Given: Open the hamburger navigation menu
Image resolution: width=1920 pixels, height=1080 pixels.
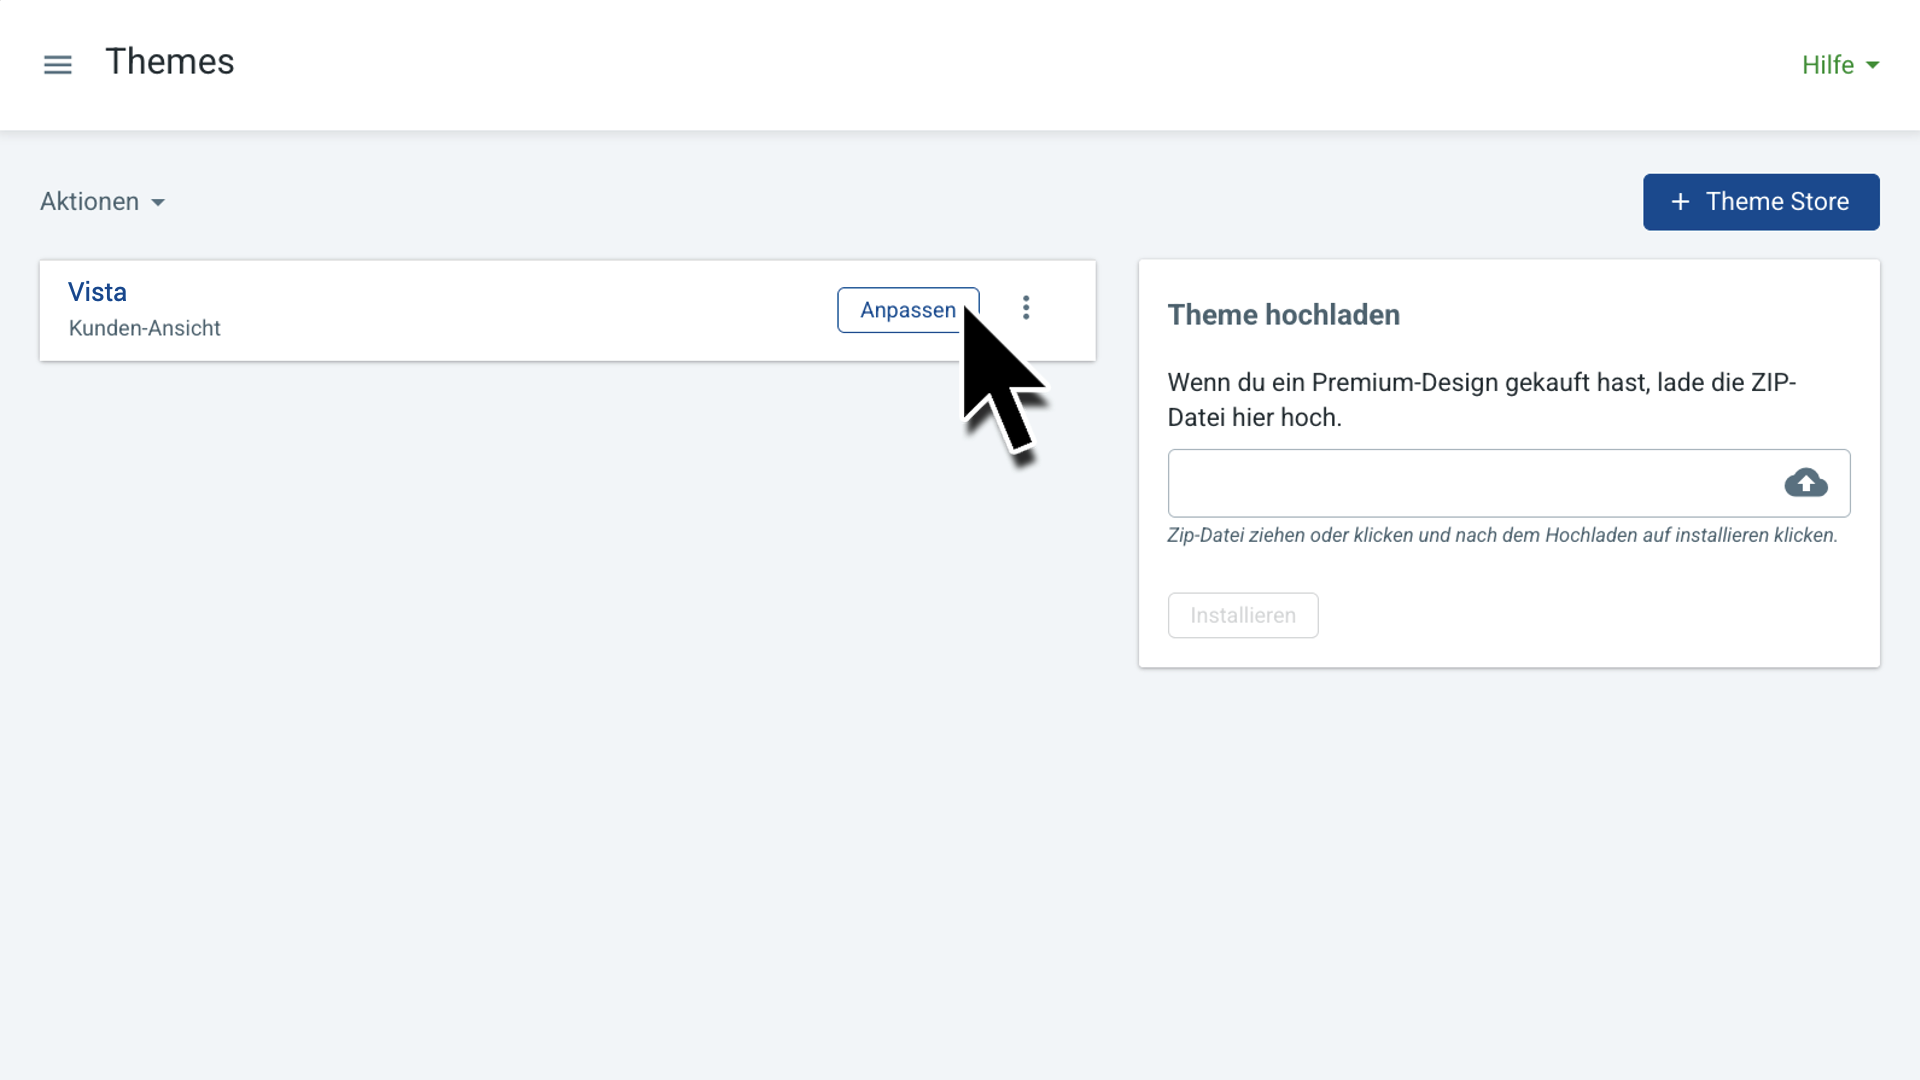Looking at the screenshot, I should pos(58,65).
